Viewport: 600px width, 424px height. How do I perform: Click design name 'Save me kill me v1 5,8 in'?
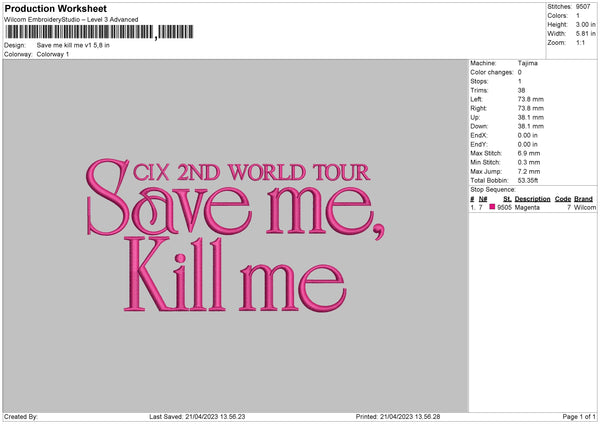pos(73,45)
